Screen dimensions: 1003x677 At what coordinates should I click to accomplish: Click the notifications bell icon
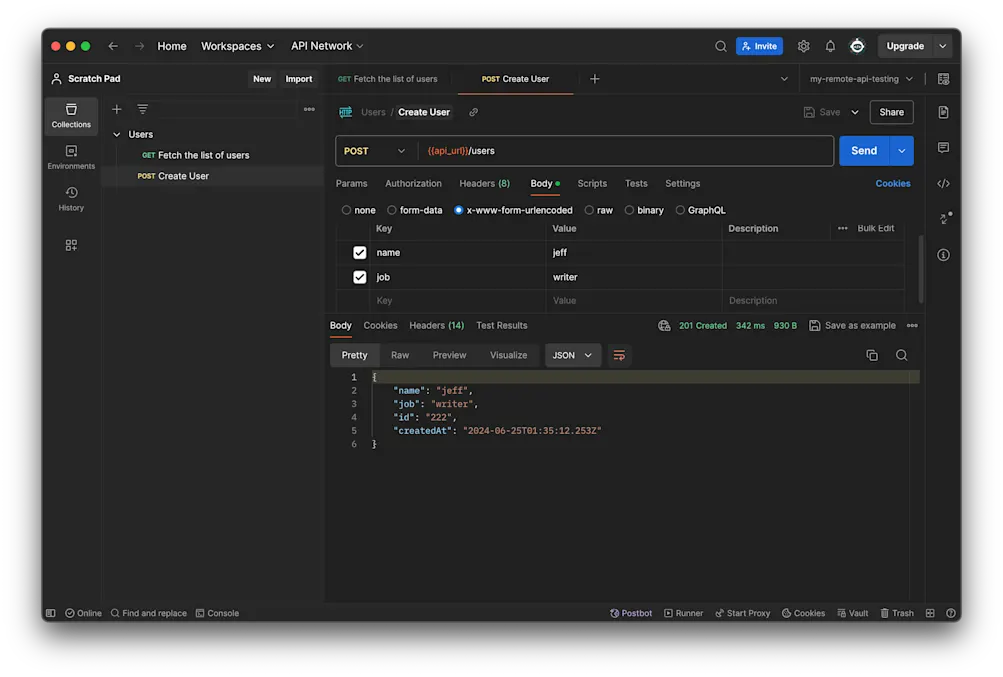pyautogui.click(x=830, y=46)
